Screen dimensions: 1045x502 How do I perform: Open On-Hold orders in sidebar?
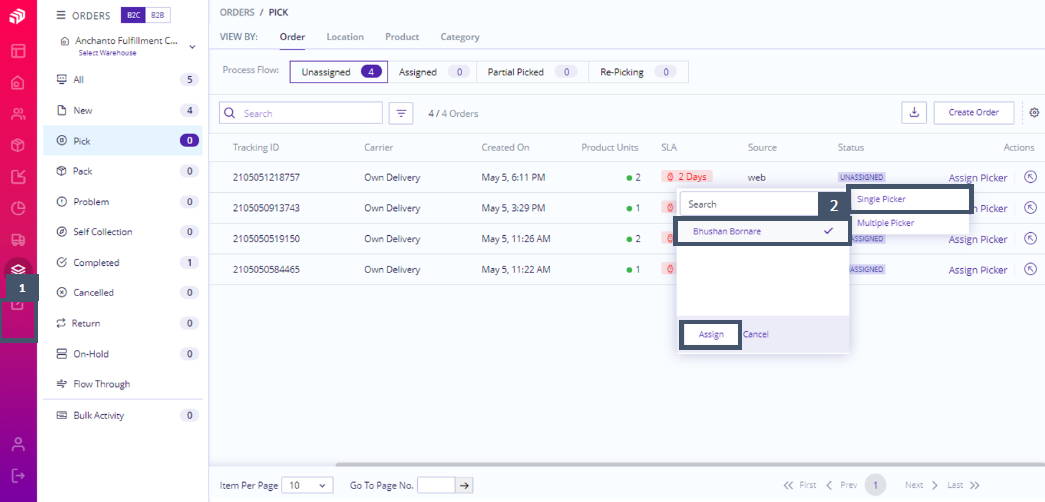123,354
